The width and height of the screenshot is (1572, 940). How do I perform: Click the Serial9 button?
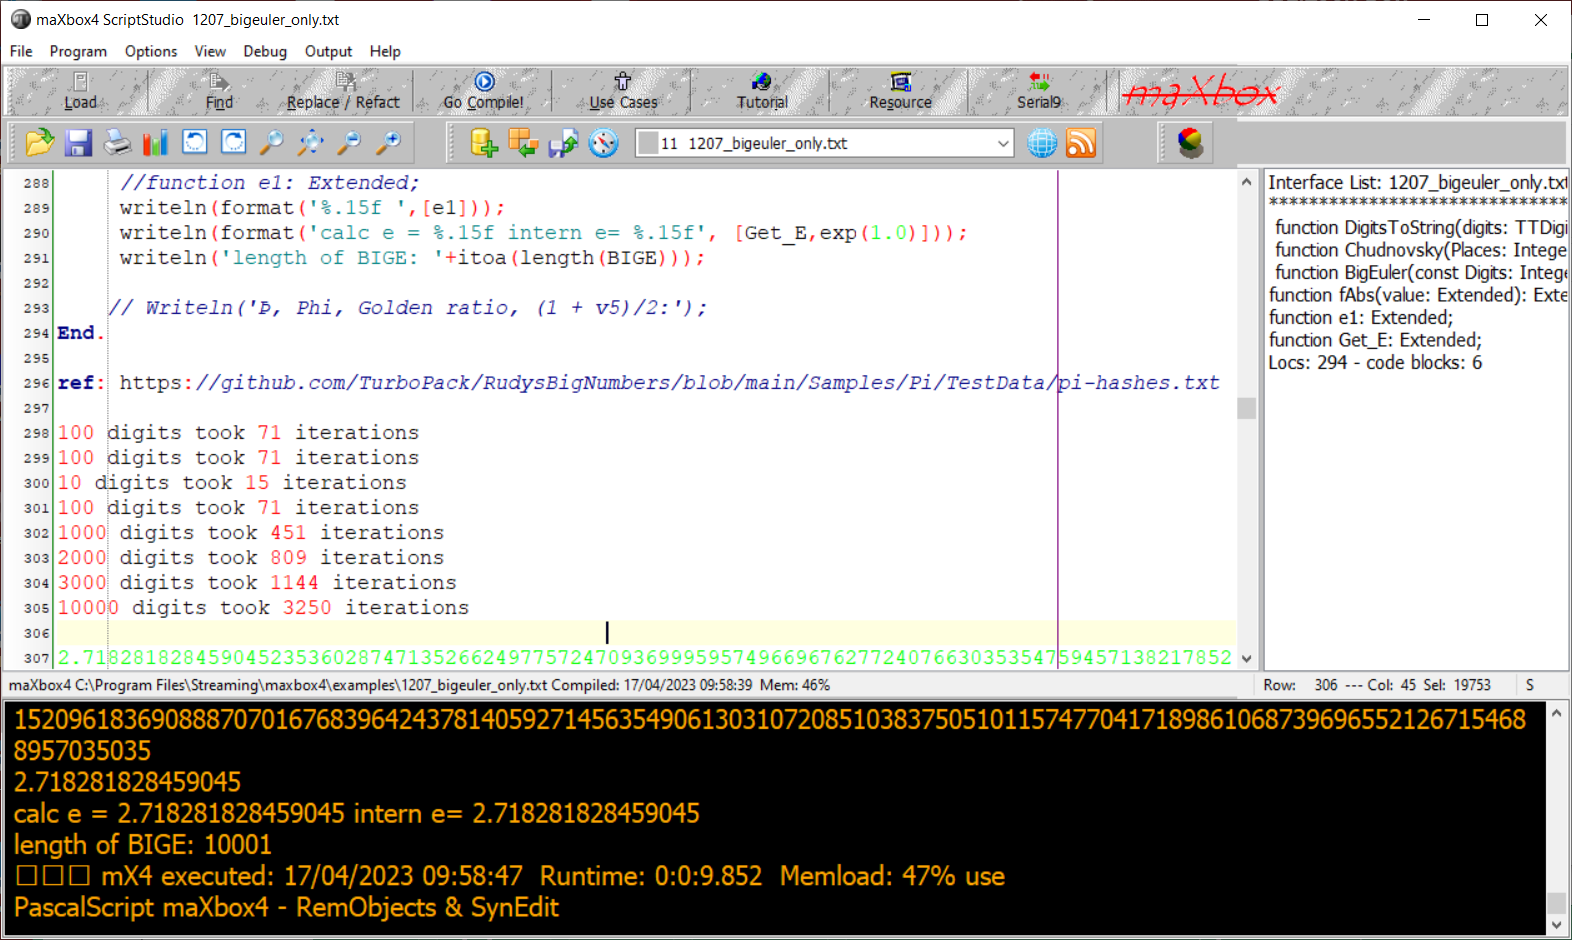1039,91
